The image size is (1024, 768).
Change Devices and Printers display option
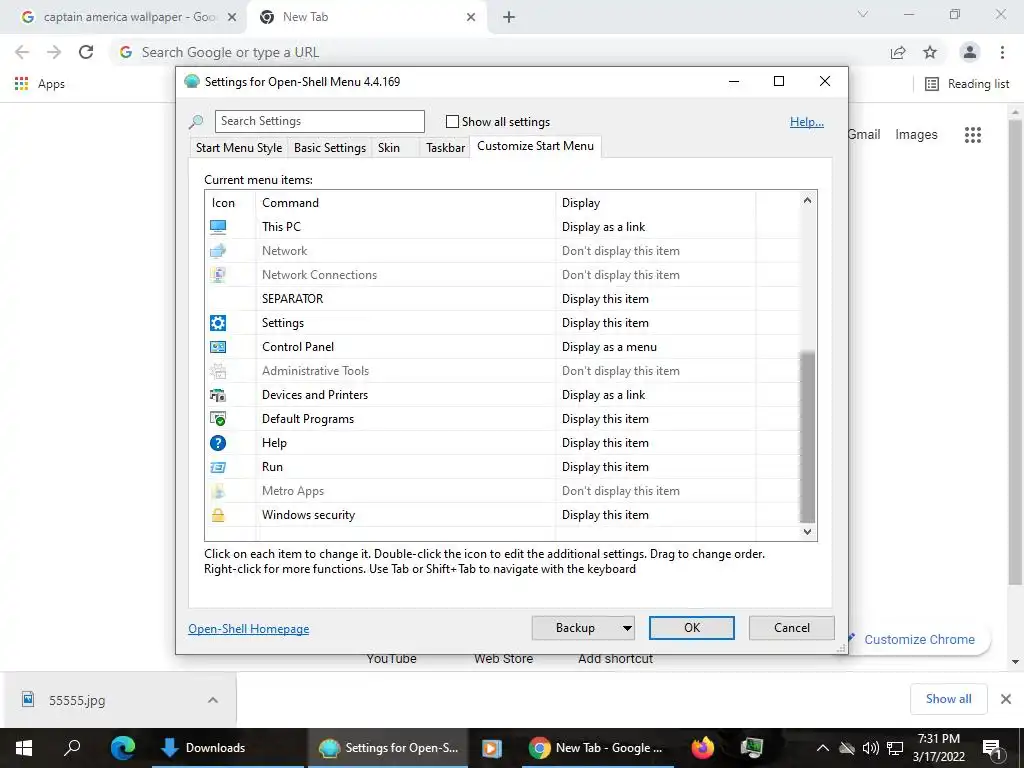point(603,395)
